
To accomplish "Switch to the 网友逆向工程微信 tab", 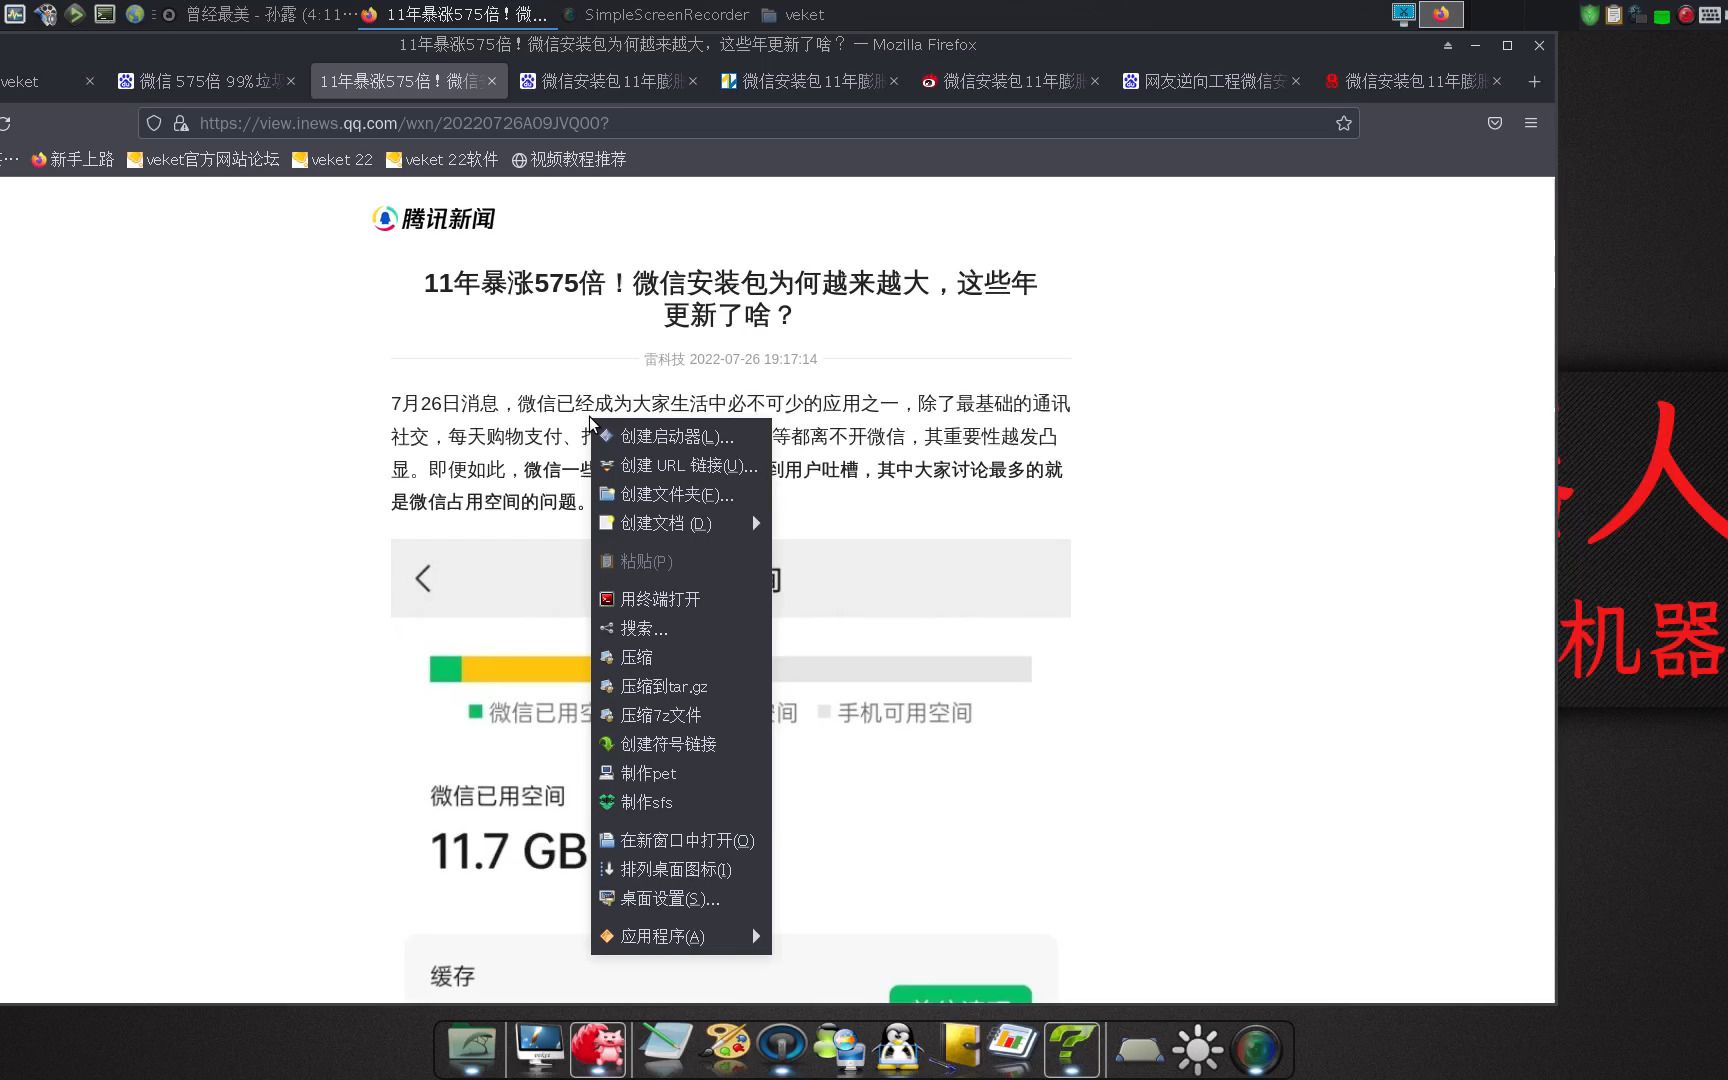I will pos(1211,81).
